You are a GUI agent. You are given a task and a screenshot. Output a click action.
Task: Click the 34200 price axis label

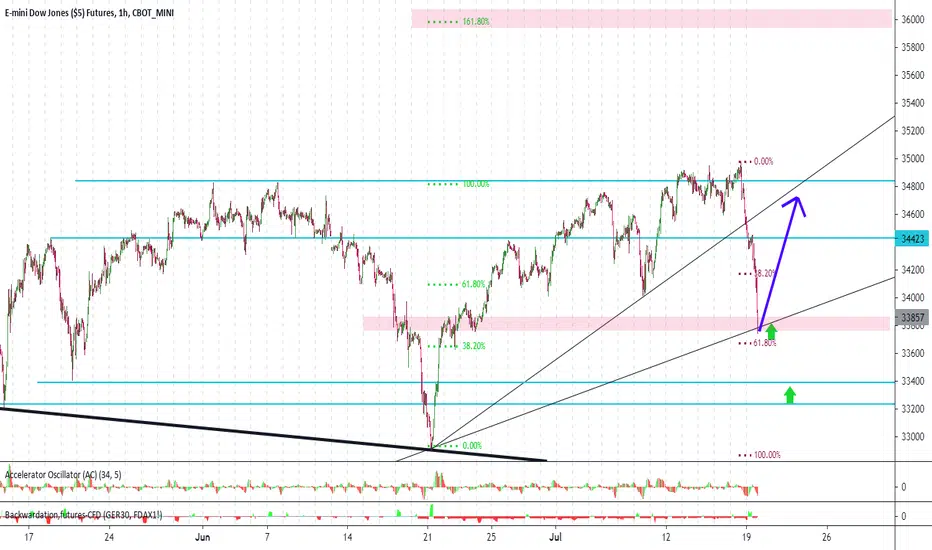[x=912, y=269]
